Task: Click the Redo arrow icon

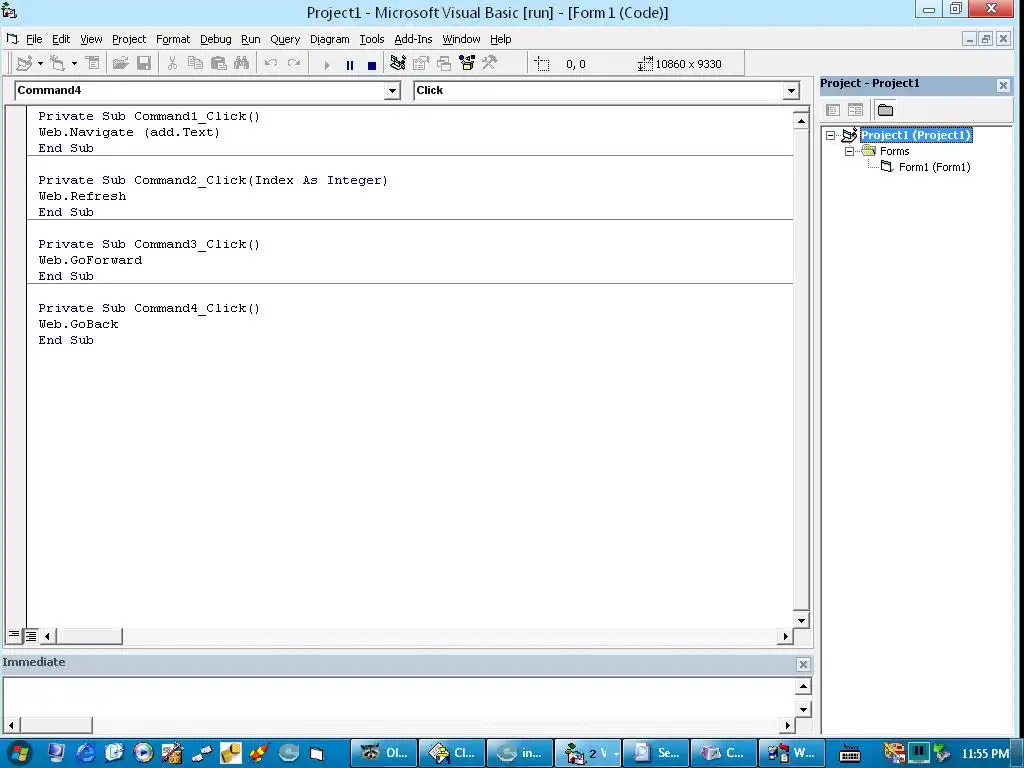Action: point(294,63)
